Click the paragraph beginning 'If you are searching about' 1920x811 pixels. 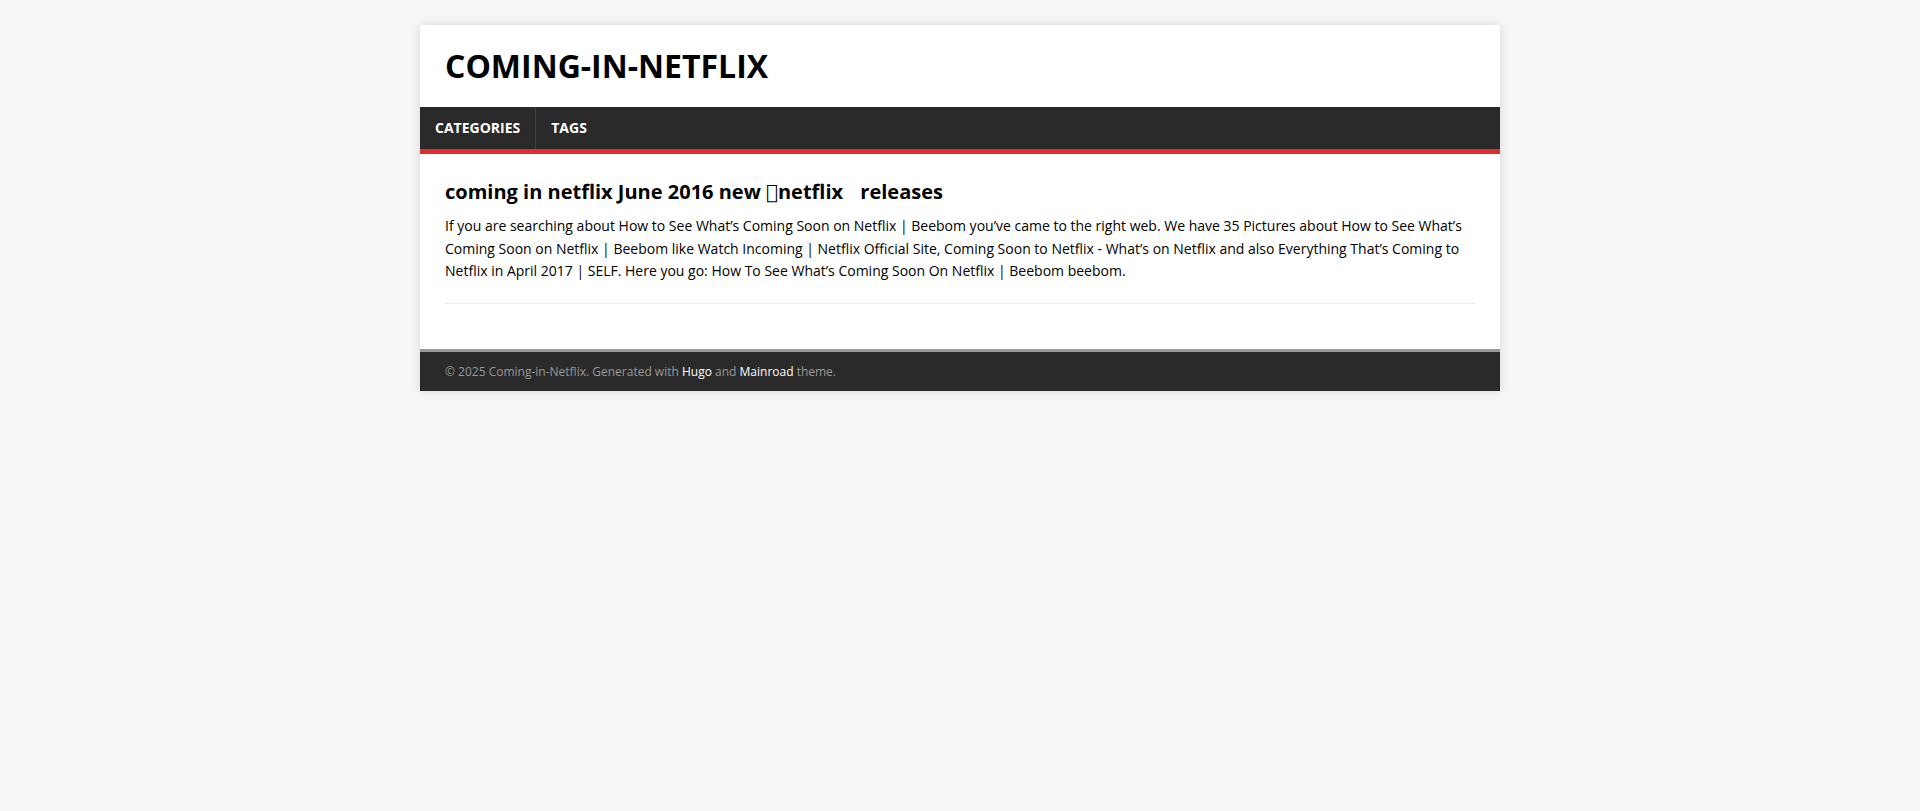pyautogui.click(x=959, y=249)
